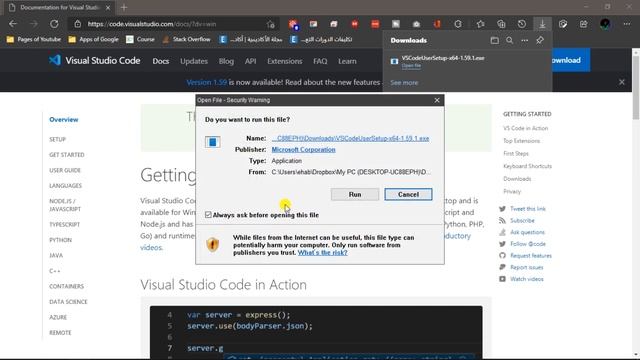
Task: Open Overview in the docs sidebar
Action: click(x=64, y=120)
